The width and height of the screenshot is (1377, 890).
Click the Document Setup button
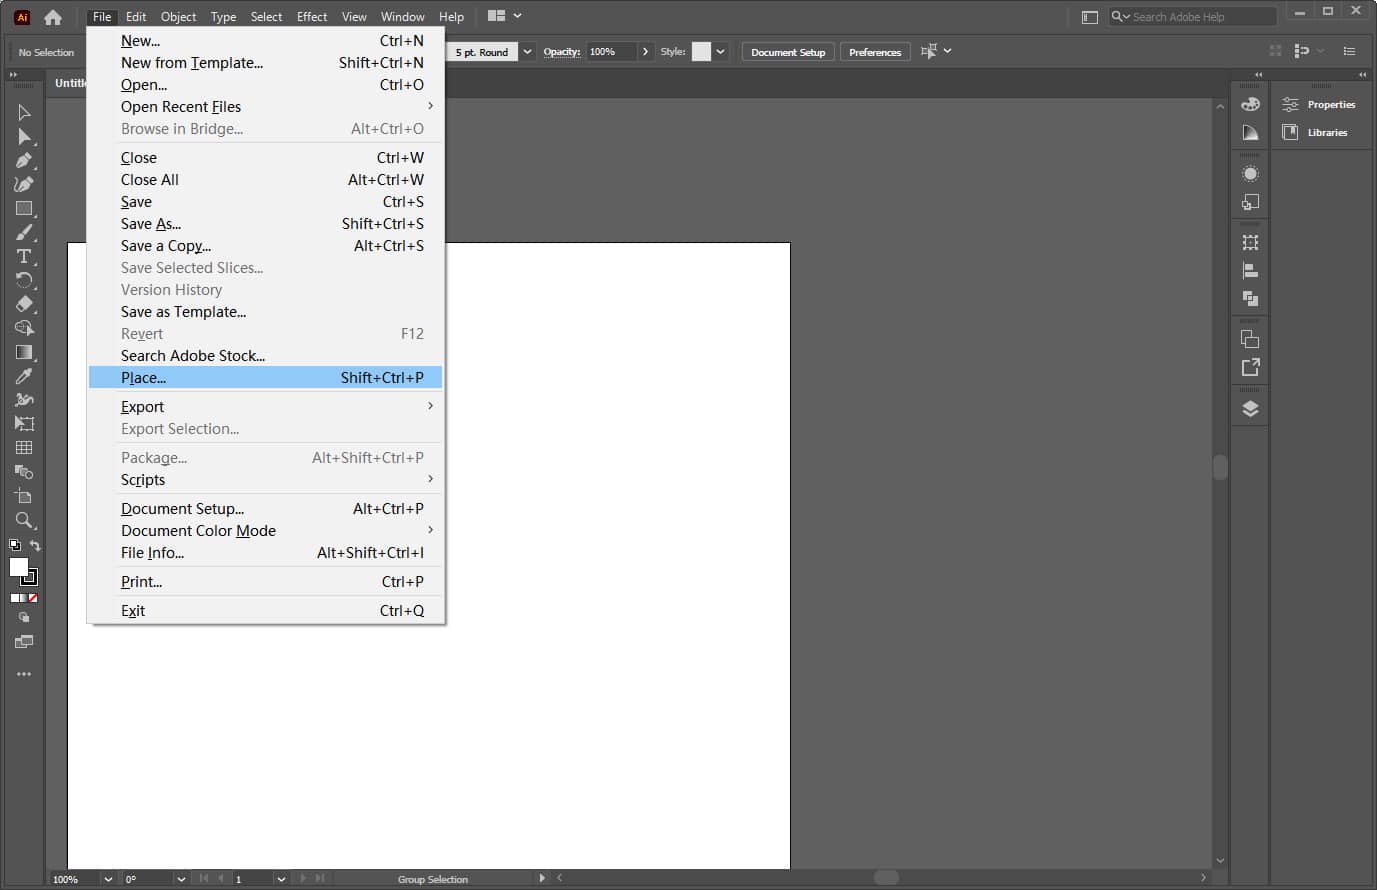pos(788,52)
